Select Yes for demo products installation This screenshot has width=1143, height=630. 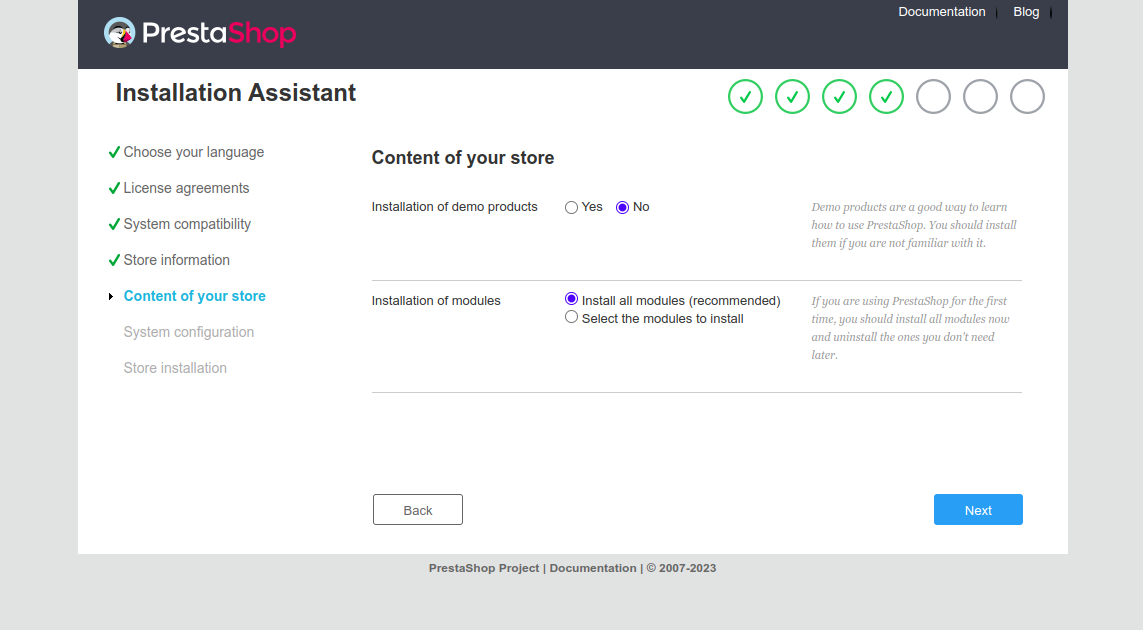pyautogui.click(x=572, y=208)
